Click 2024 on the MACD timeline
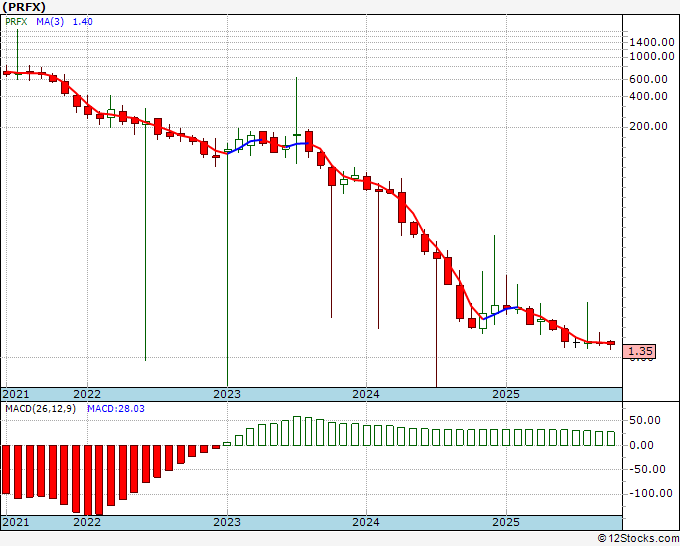The height and width of the screenshot is (546, 680). pos(366,522)
